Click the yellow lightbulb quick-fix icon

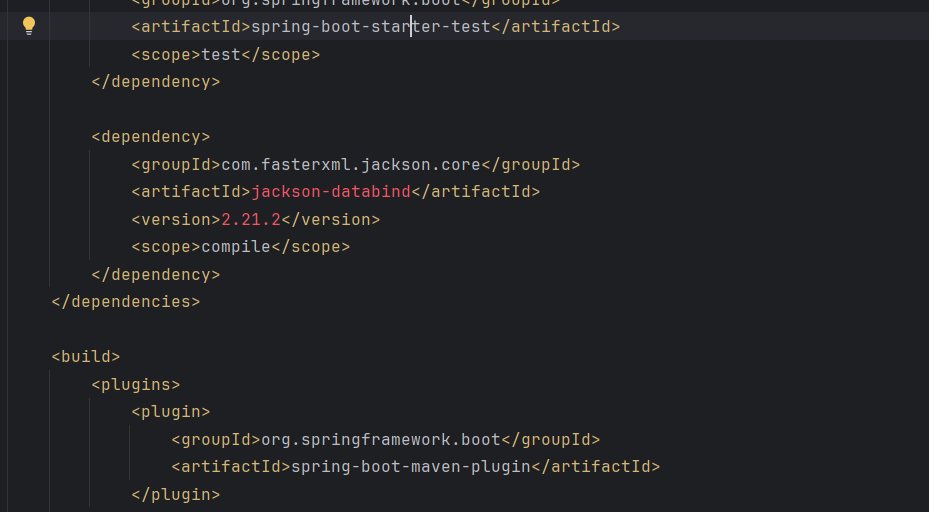click(29, 26)
